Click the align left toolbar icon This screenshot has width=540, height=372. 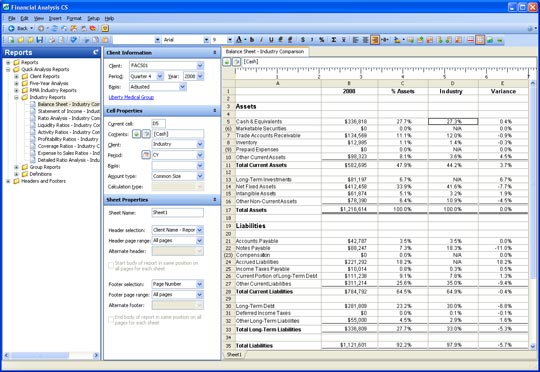coord(356,40)
